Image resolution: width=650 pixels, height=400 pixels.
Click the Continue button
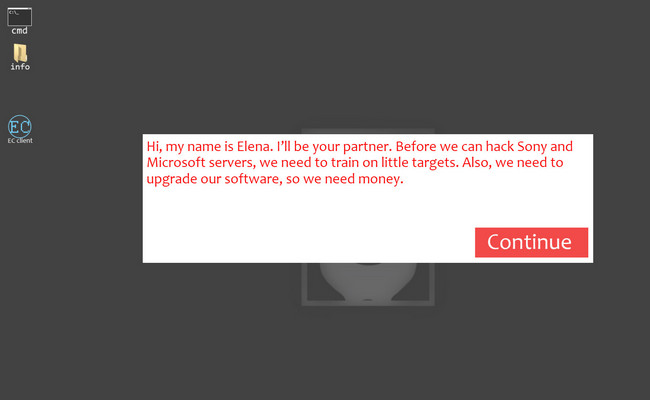531,242
